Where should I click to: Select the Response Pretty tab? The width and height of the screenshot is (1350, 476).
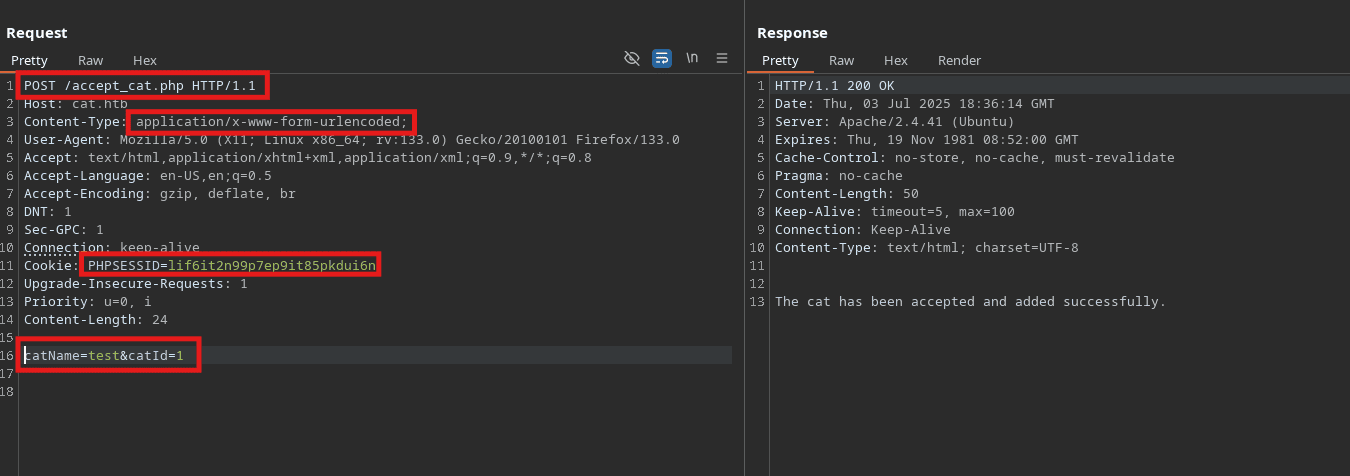click(780, 61)
